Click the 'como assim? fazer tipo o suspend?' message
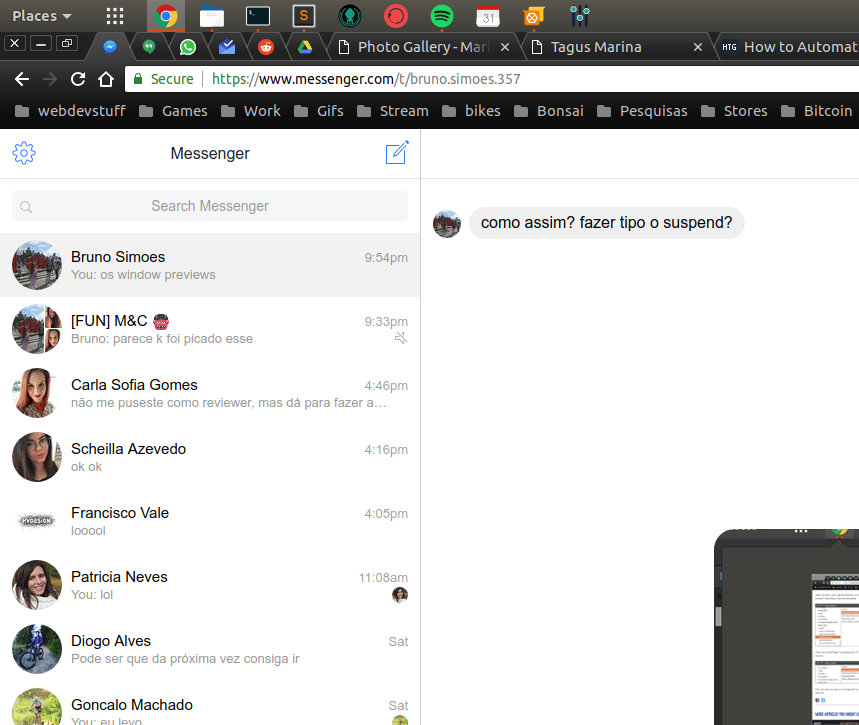859x725 pixels. click(606, 223)
